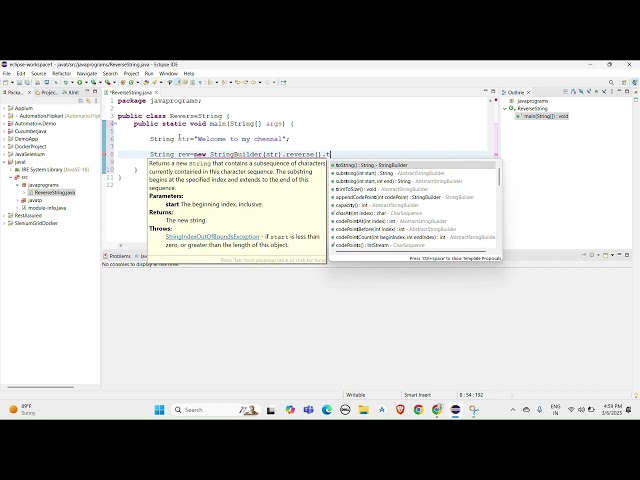Toggle Hide Static Members in Outline toolbar
The height and width of the screenshot is (480, 640).
tap(589, 92)
